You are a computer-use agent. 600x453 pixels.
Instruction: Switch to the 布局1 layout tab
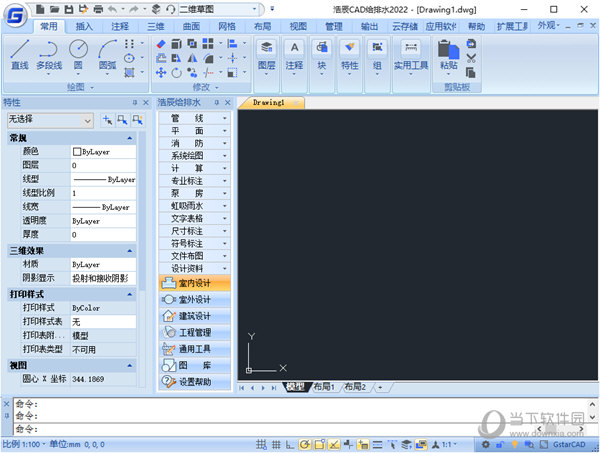(324, 387)
